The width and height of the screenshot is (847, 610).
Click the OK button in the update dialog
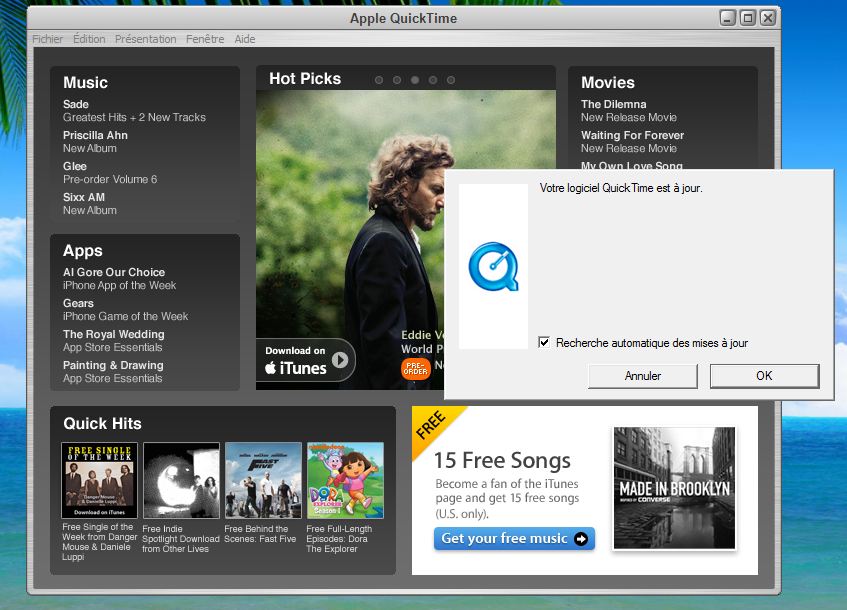pos(764,376)
